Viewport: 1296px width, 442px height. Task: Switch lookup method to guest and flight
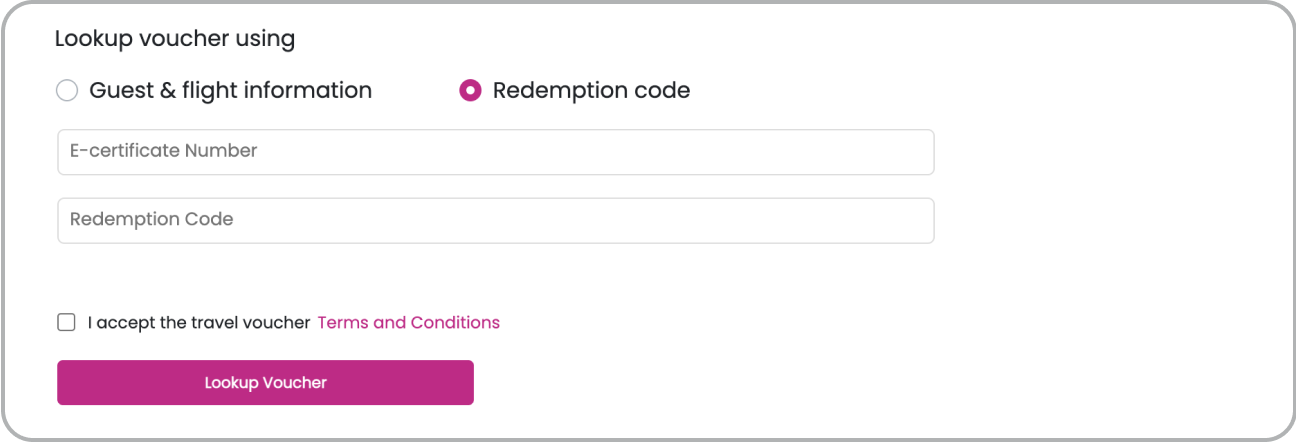pyautogui.click(x=67, y=91)
